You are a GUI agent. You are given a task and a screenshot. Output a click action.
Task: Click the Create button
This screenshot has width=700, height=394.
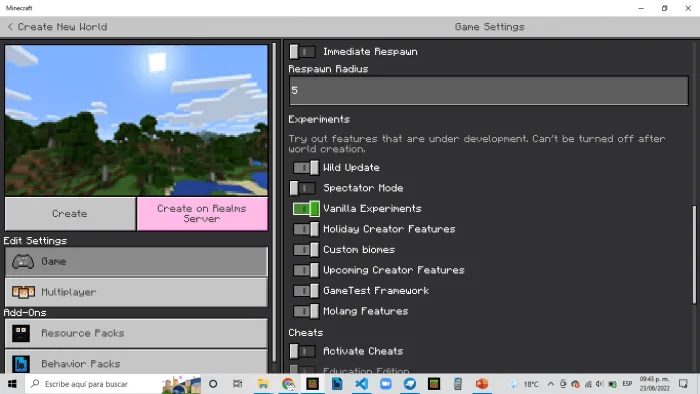pos(70,214)
